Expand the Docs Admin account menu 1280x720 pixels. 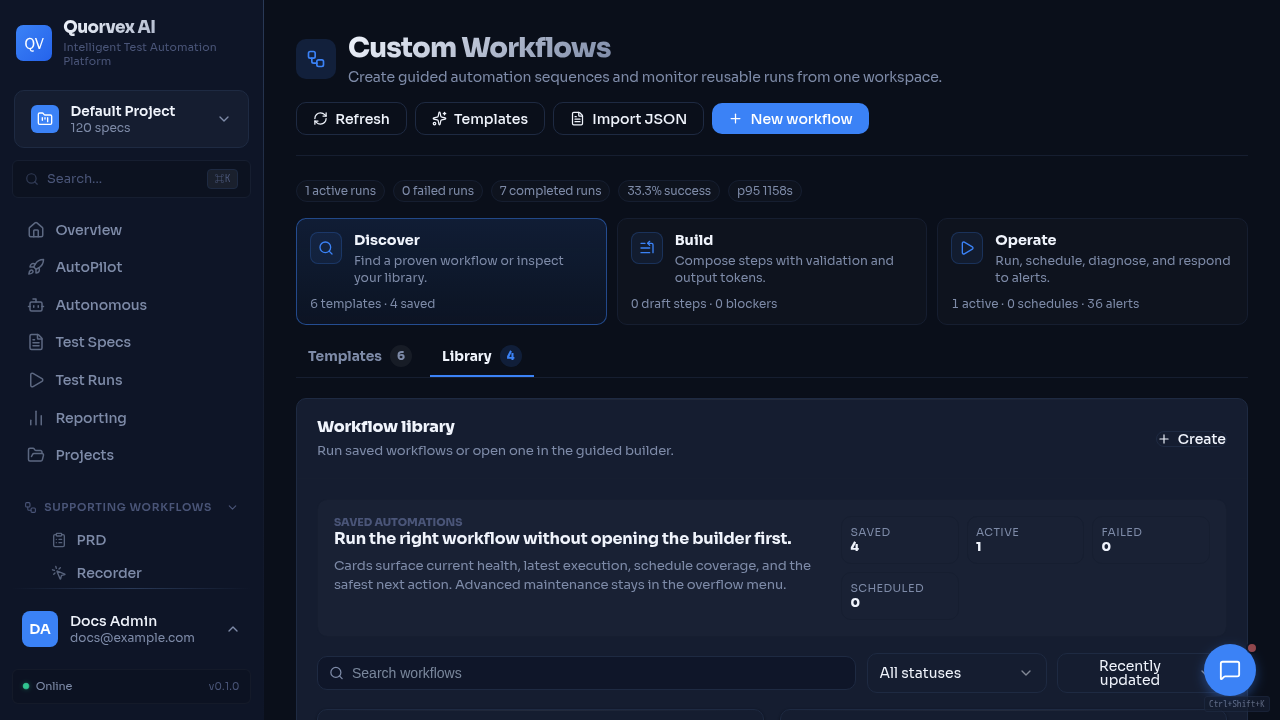(x=131, y=629)
